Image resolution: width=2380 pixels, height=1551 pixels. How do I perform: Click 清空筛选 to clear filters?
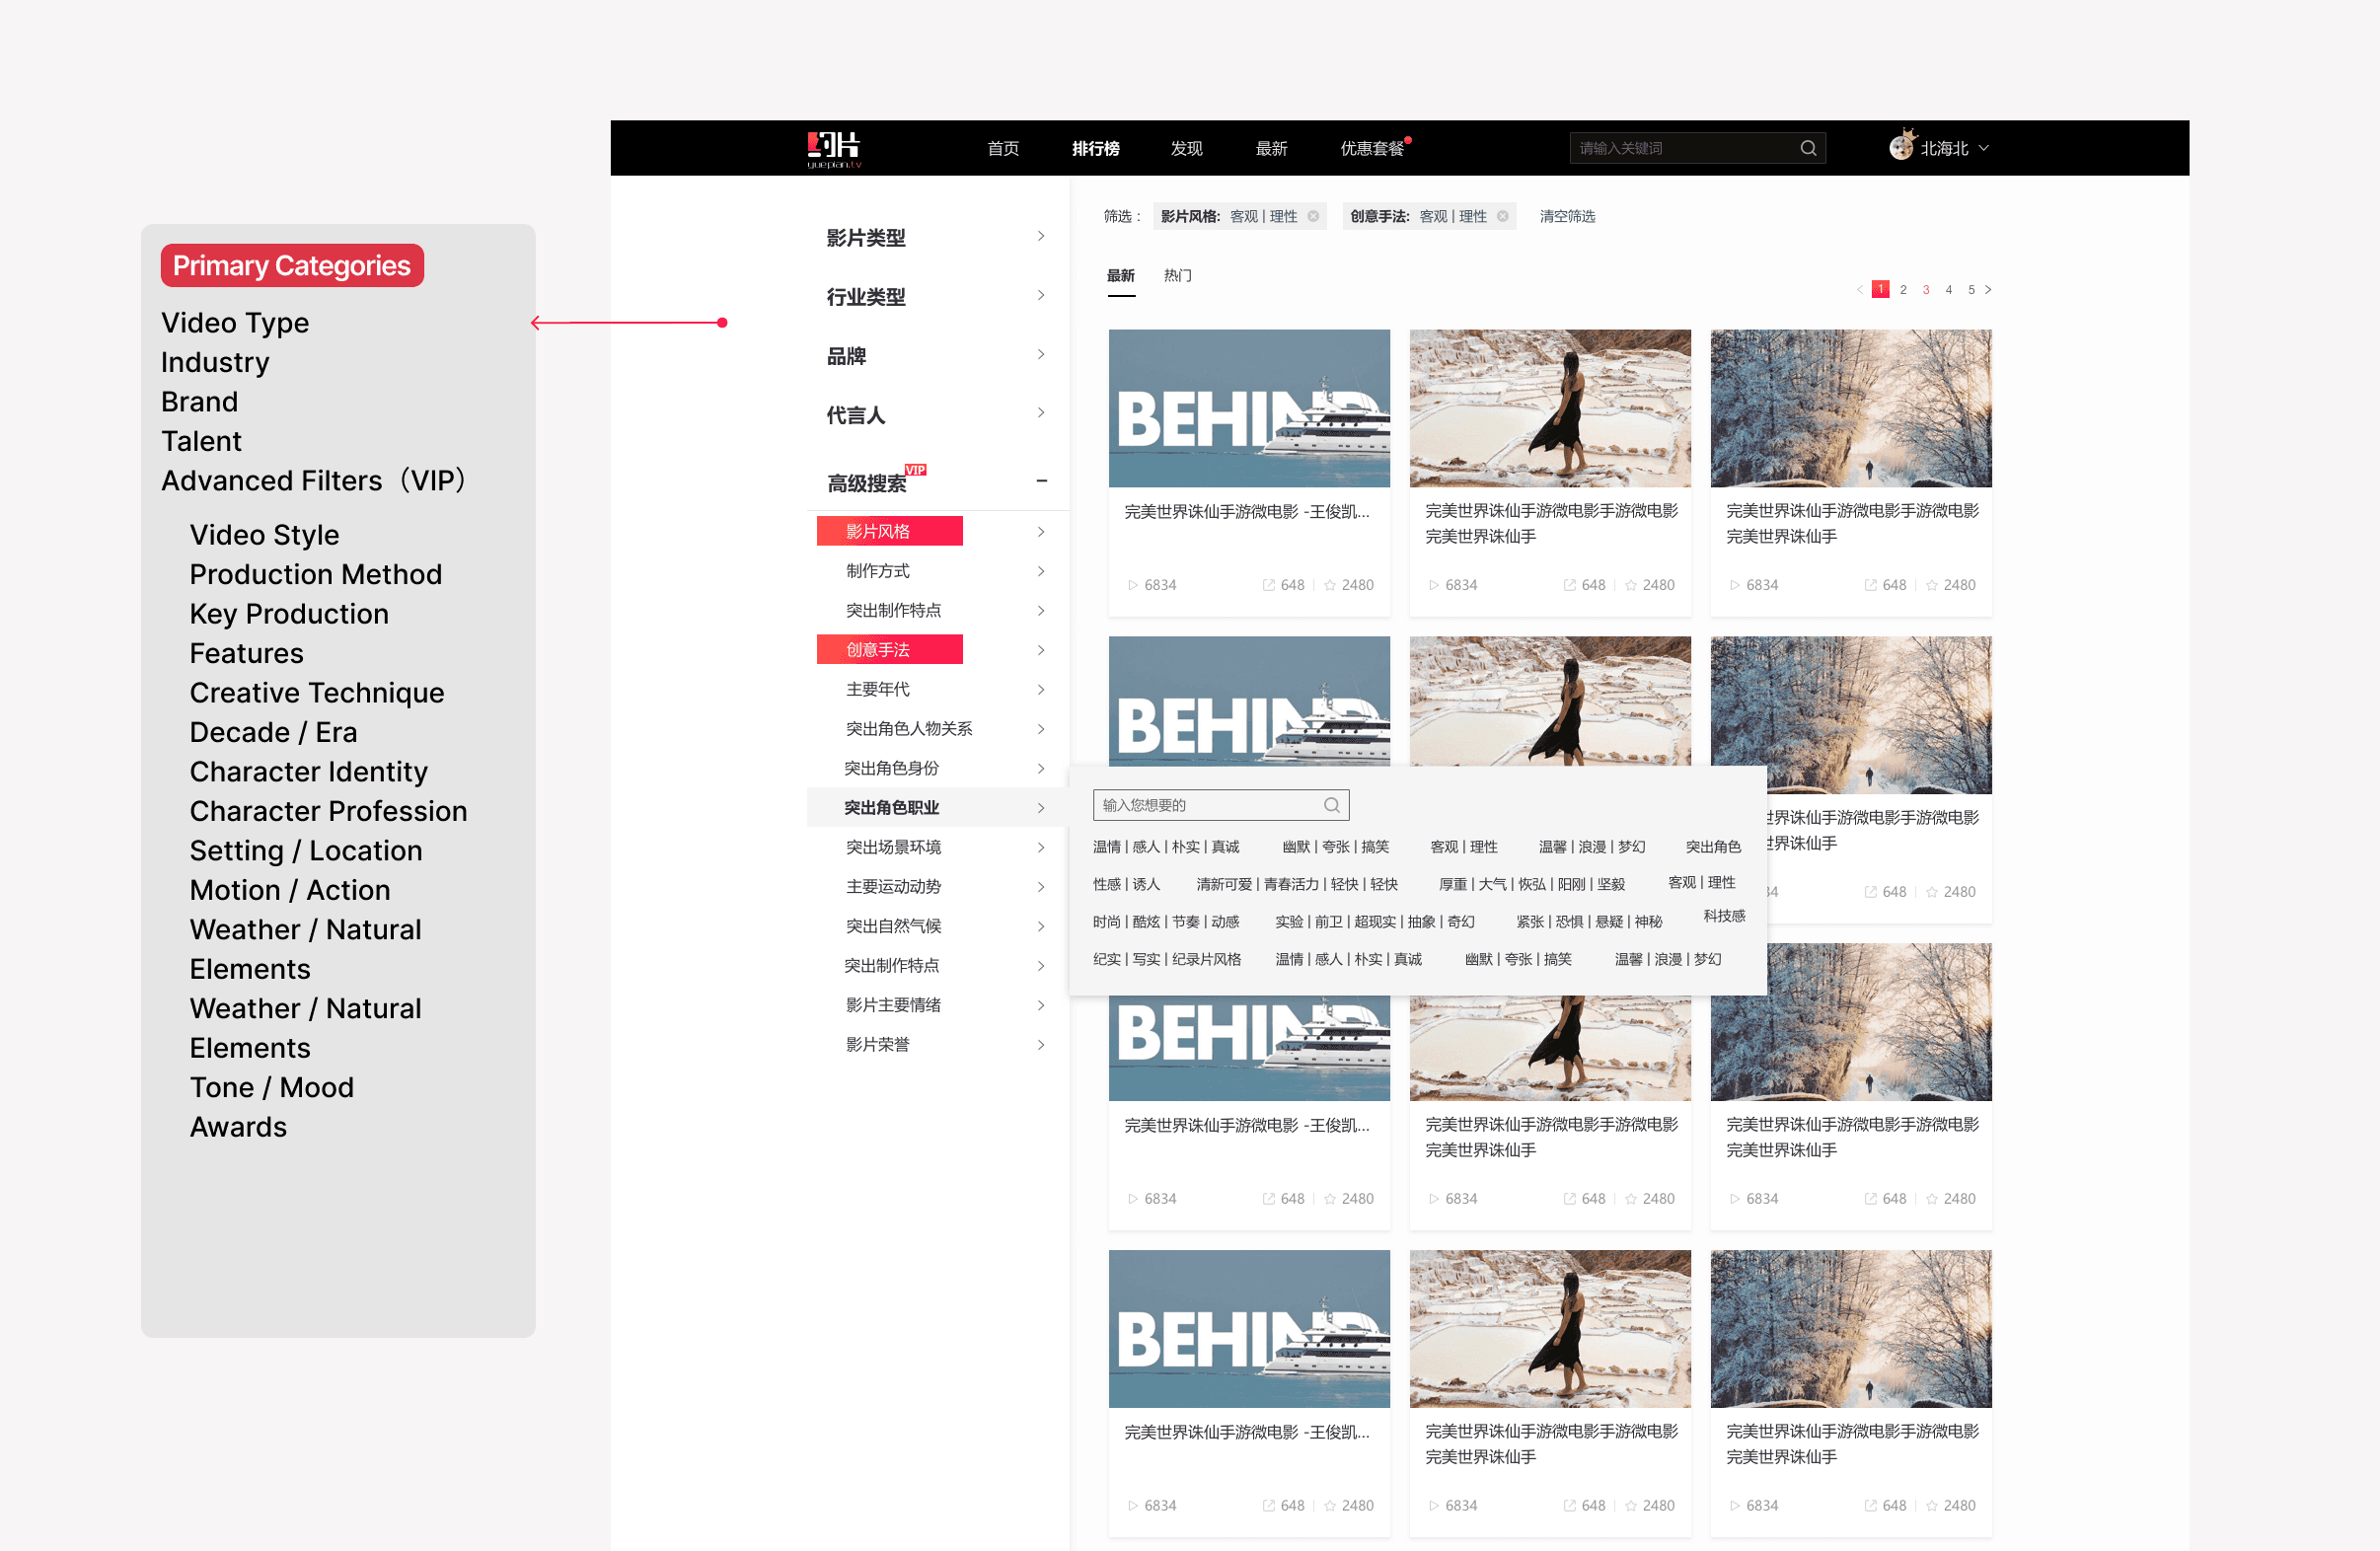pos(1567,216)
